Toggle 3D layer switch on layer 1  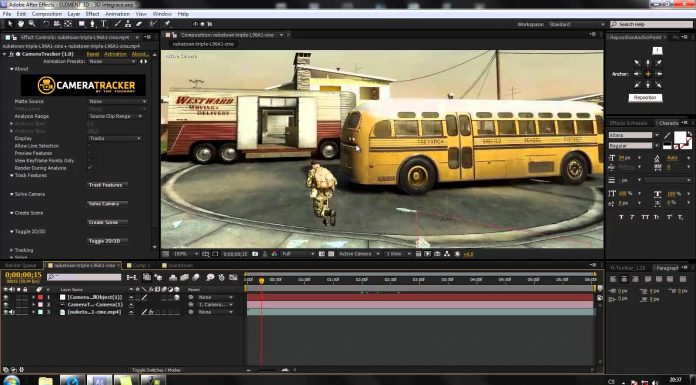[177, 297]
